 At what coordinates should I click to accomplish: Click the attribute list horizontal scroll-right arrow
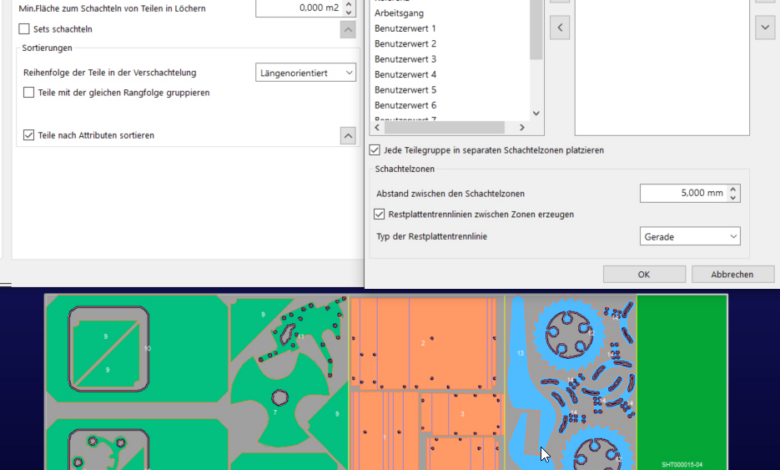click(522, 128)
